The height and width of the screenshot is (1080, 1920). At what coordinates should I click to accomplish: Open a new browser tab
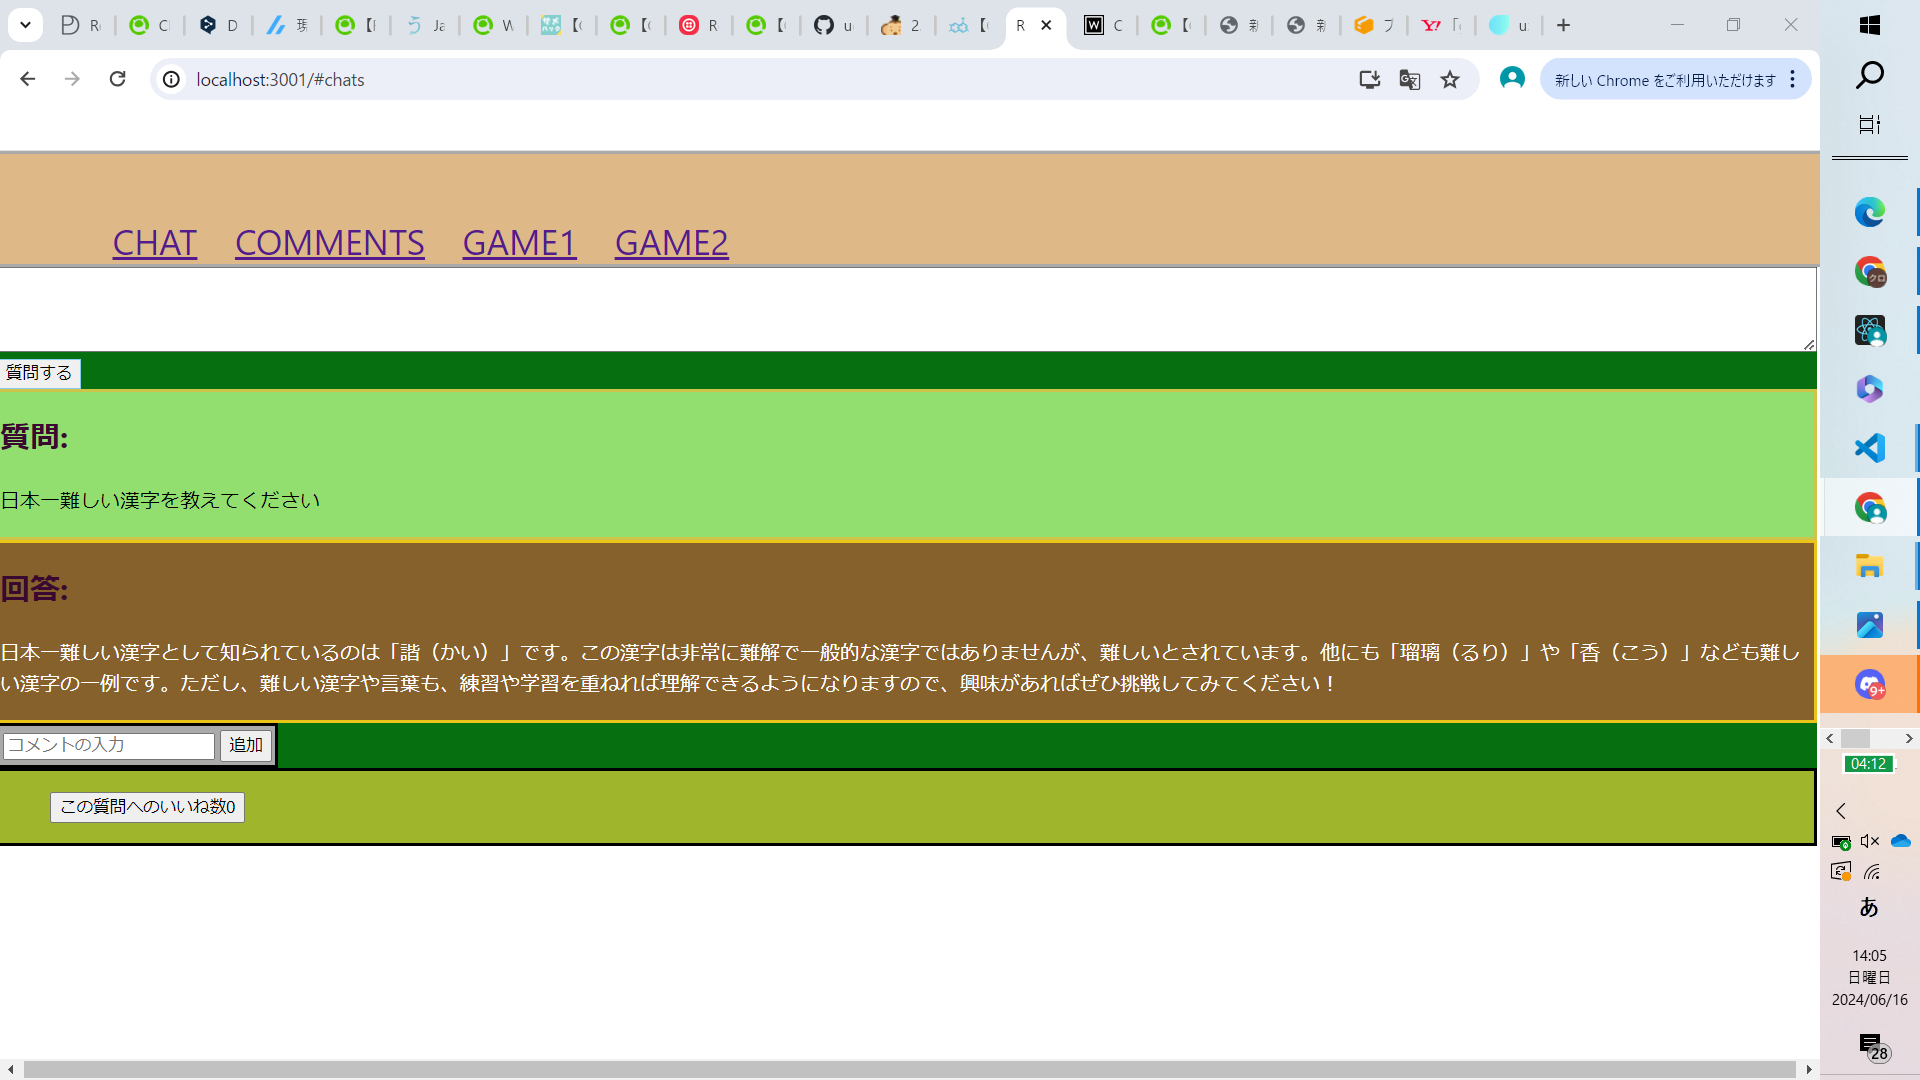coord(1564,25)
